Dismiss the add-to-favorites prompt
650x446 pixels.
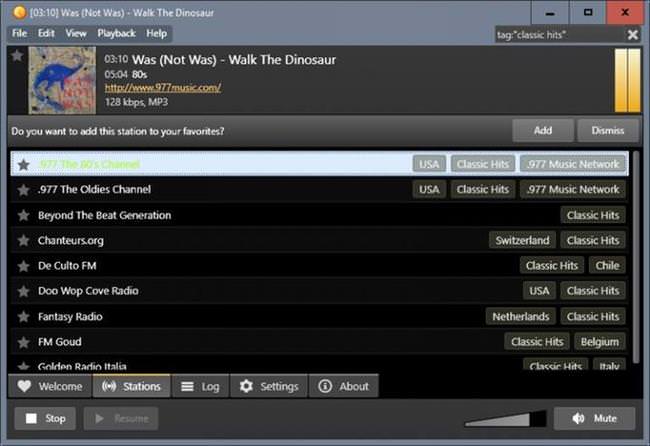point(608,131)
